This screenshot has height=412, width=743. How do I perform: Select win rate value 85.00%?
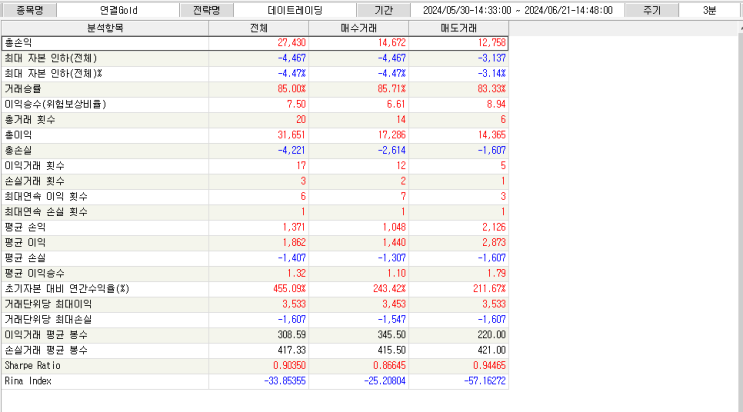(x=291, y=89)
